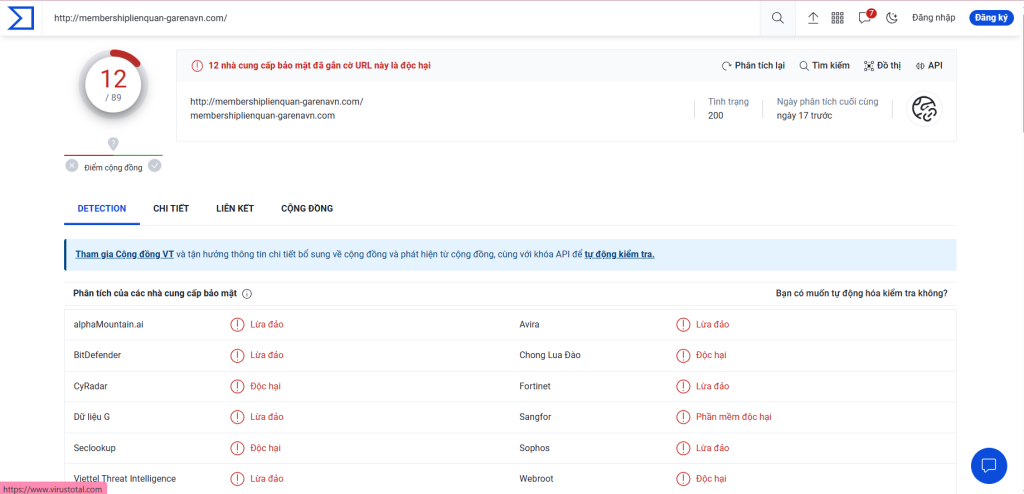
Task: Click warning icon in BitDefender row
Action: click(x=237, y=355)
